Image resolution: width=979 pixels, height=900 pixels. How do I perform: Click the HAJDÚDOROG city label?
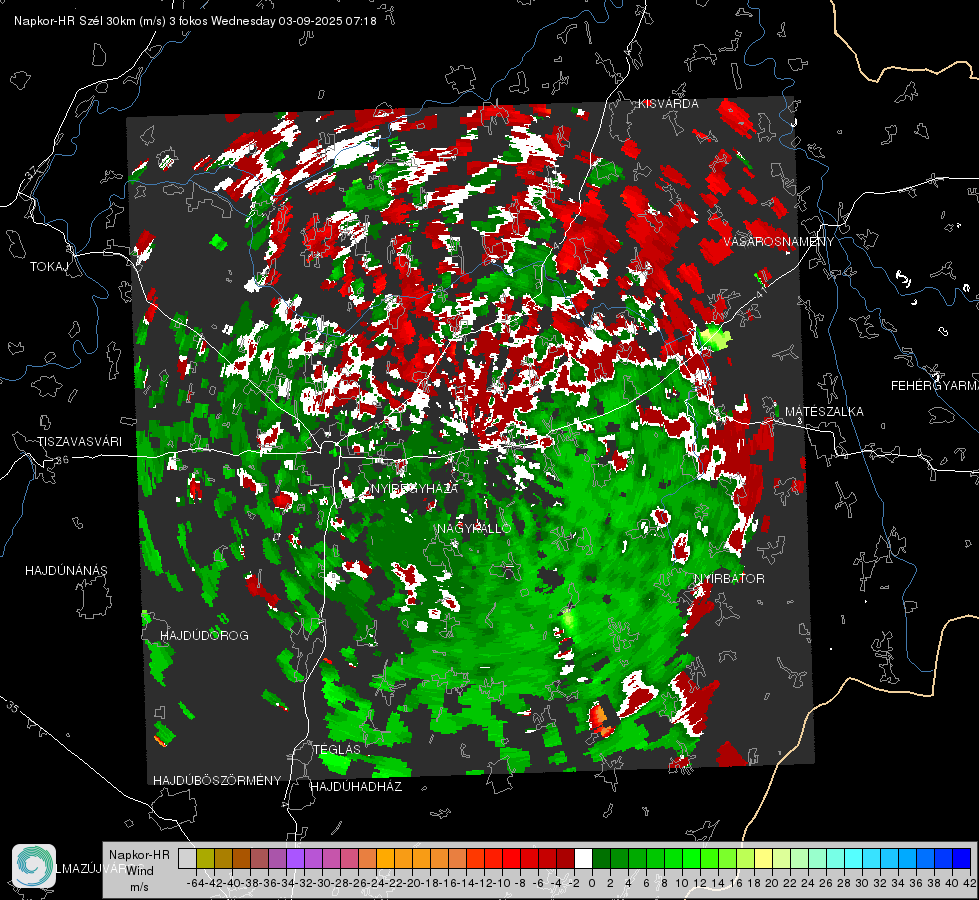tap(204, 636)
